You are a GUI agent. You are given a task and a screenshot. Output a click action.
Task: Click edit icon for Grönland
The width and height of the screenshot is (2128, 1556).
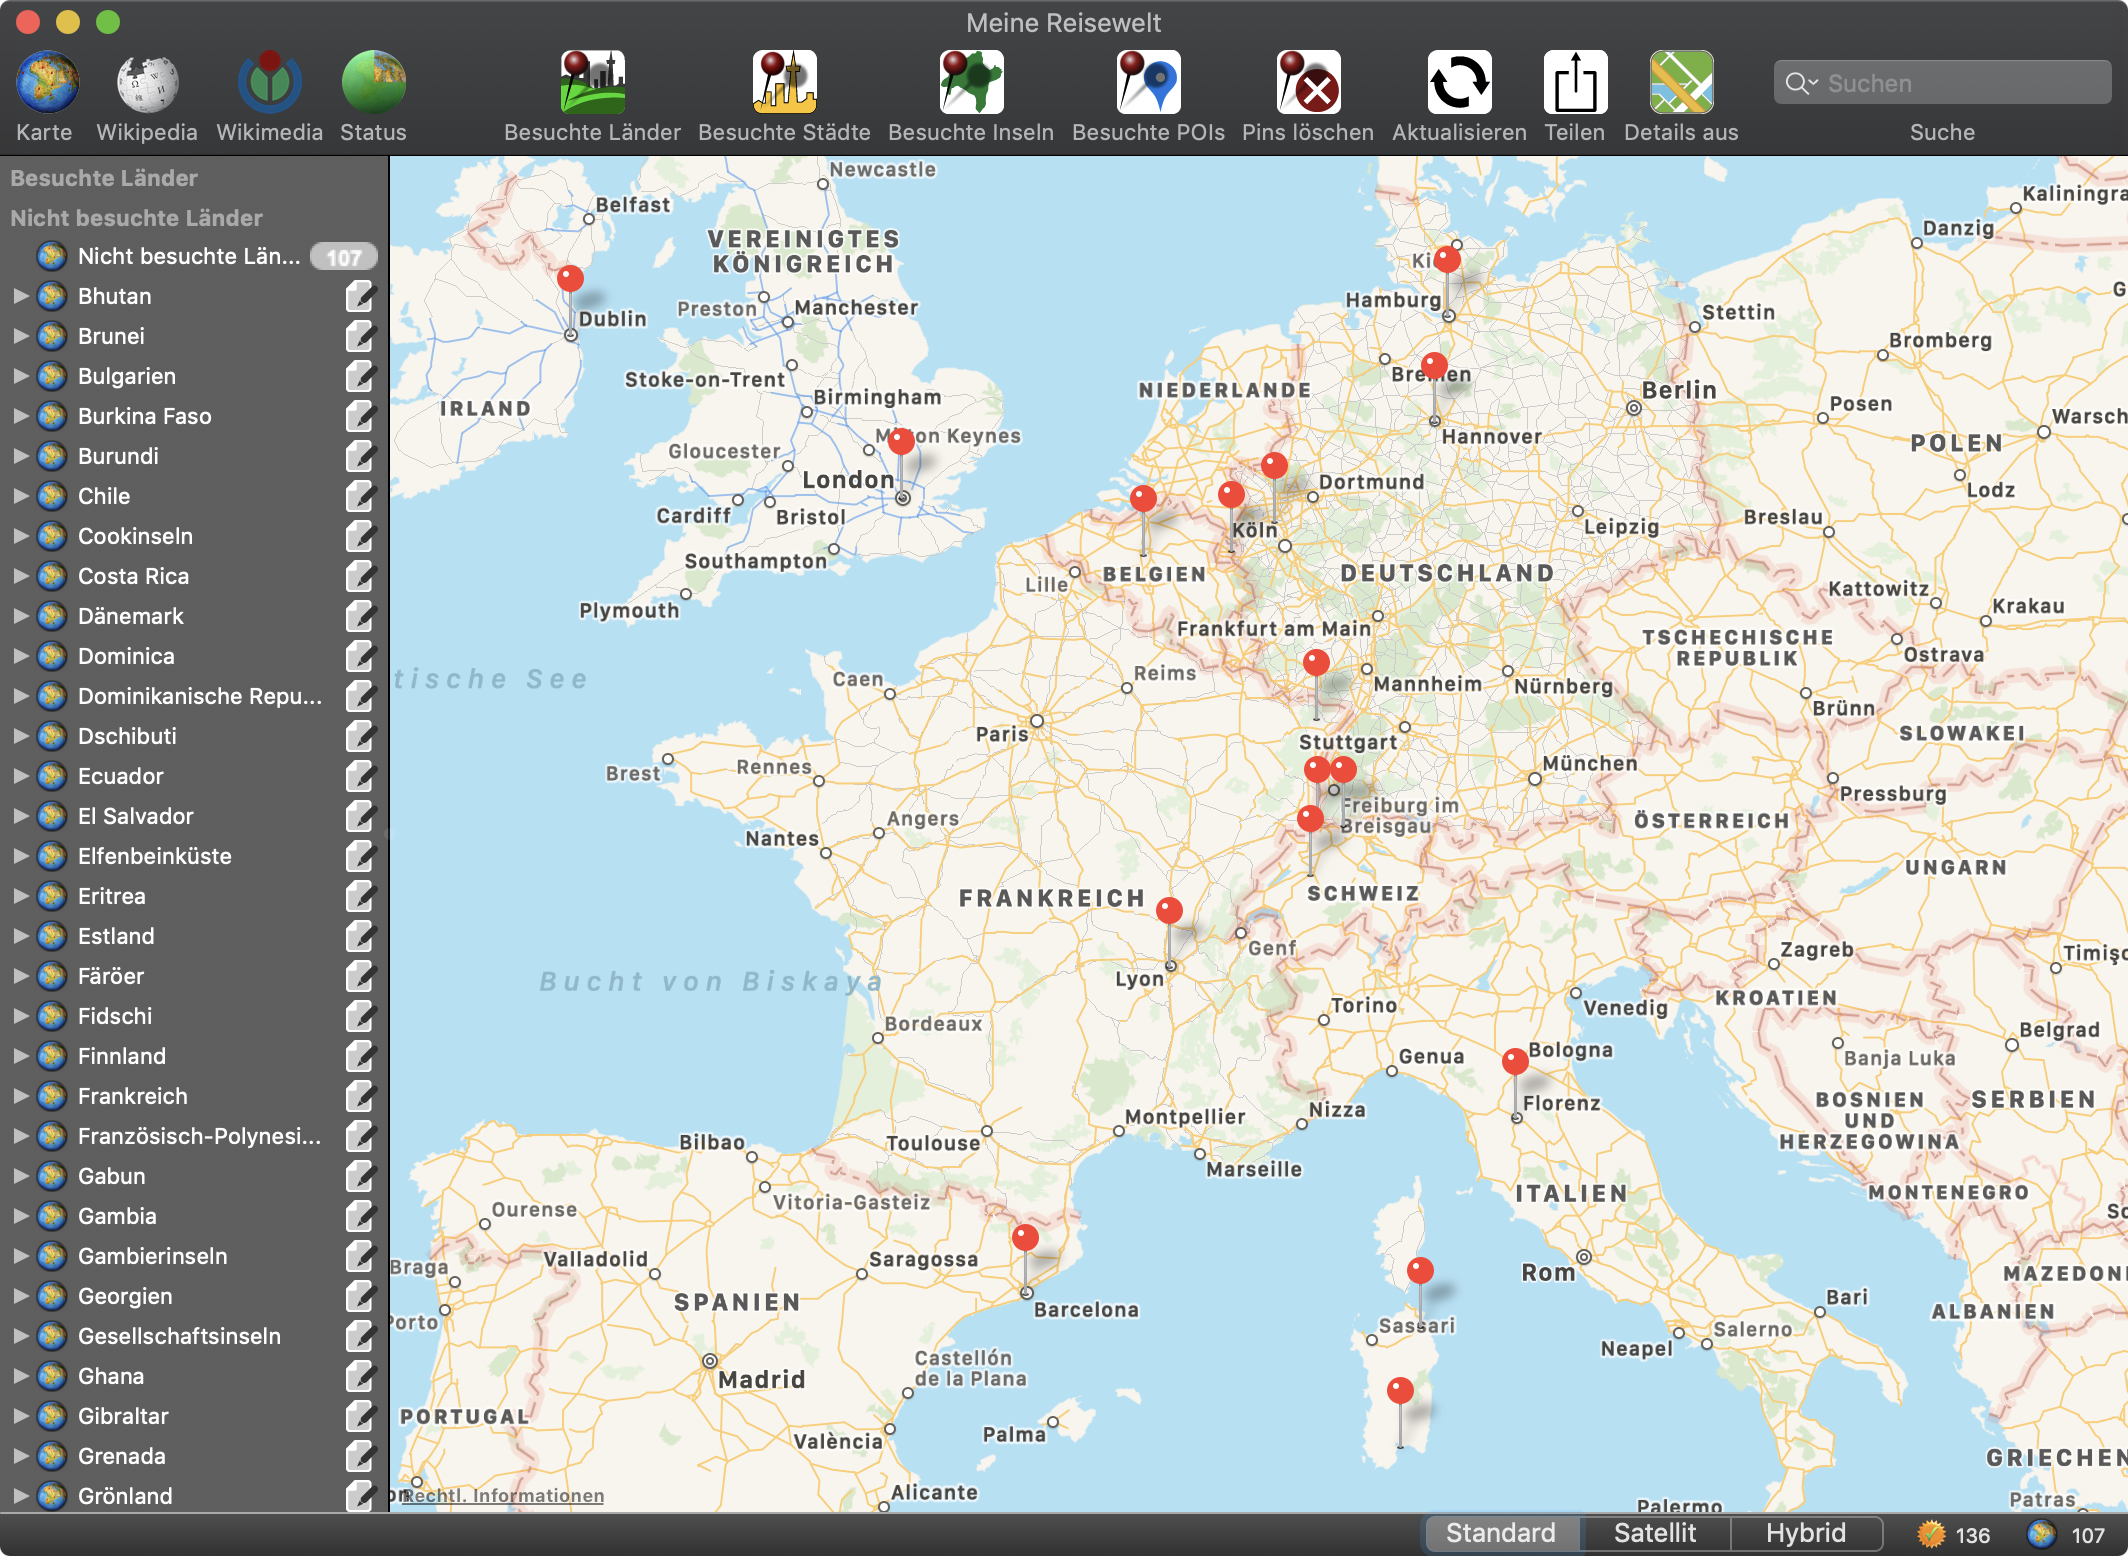pyautogui.click(x=360, y=1496)
